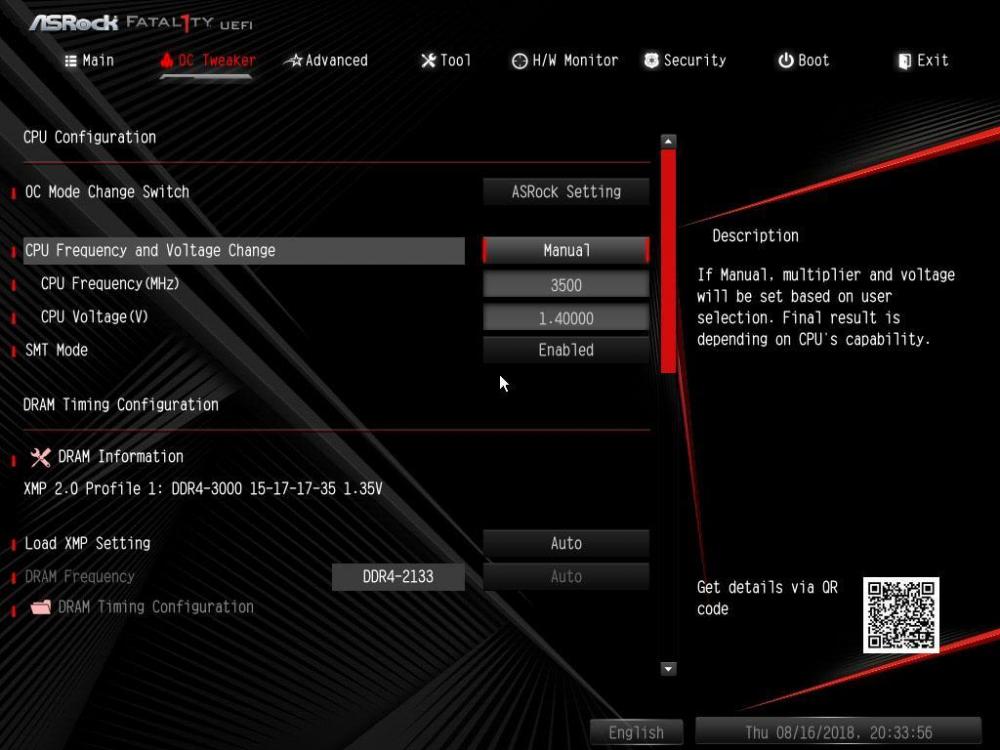Click the wrench icon for the Tool menu
Viewport: 1000px width, 750px height.
tap(428, 60)
